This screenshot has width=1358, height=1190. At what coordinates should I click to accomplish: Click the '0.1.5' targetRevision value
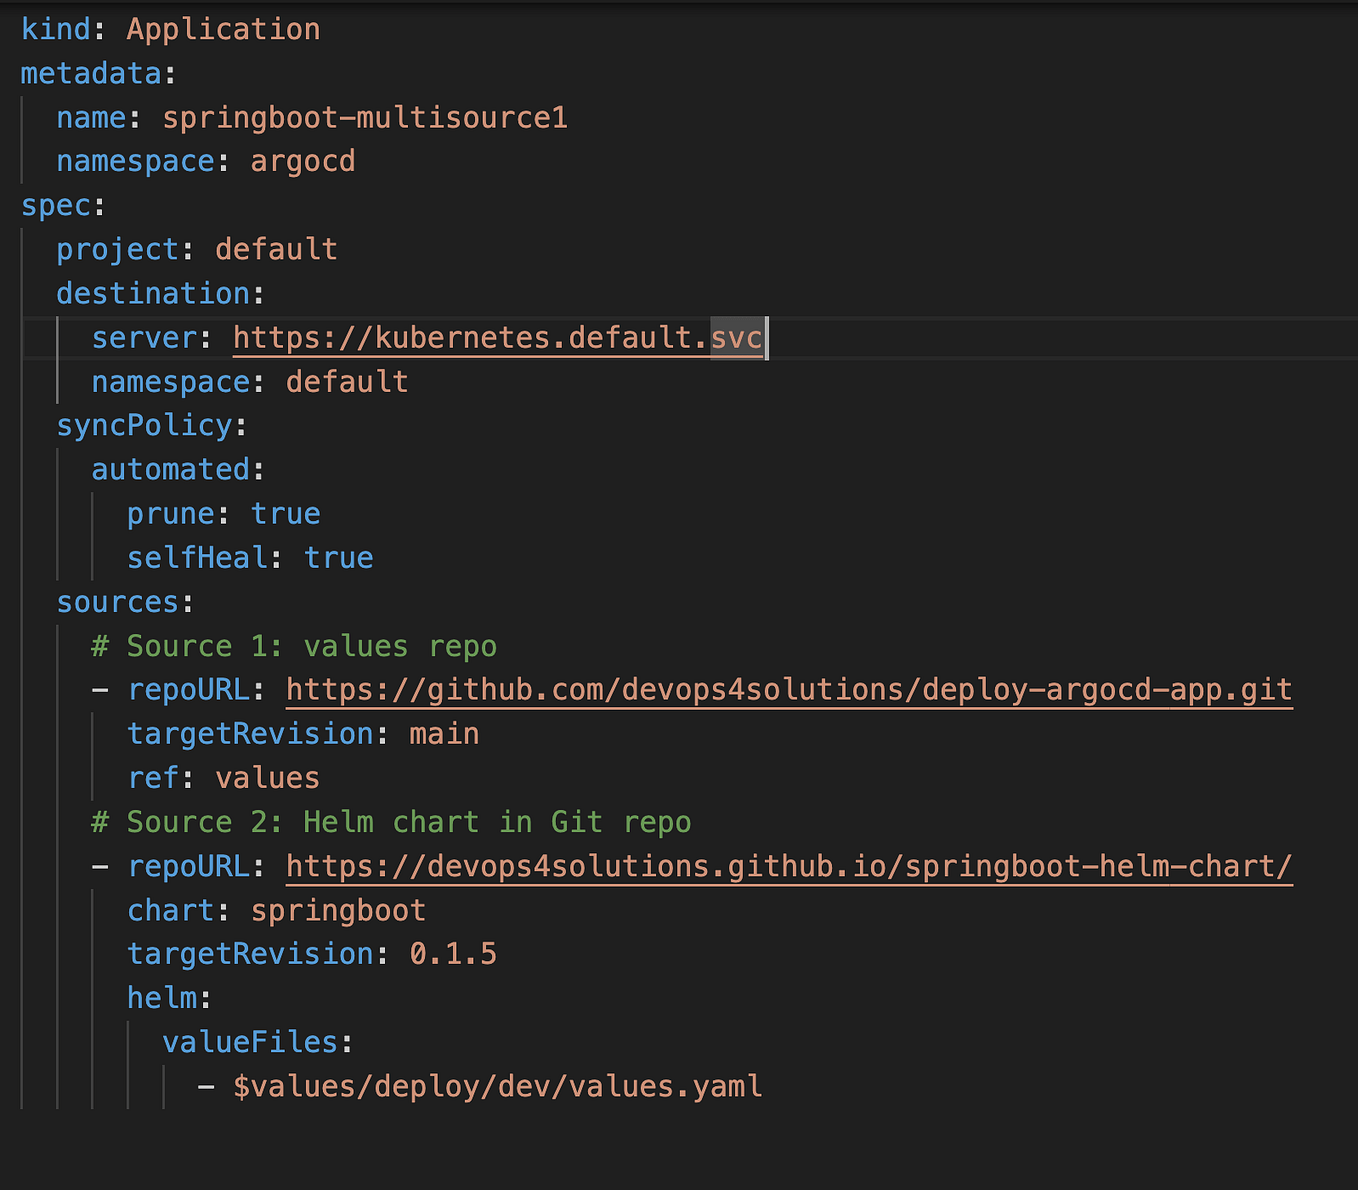click(453, 954)
